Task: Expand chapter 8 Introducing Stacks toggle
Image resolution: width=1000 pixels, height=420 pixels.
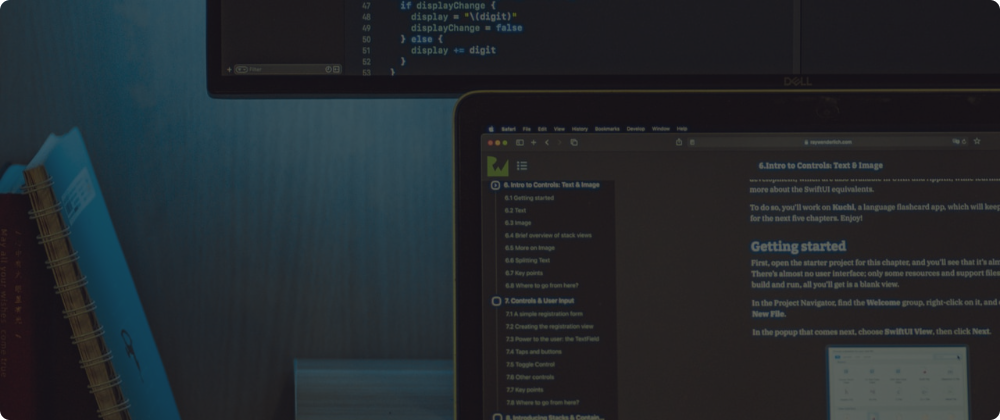Action: 497,417
